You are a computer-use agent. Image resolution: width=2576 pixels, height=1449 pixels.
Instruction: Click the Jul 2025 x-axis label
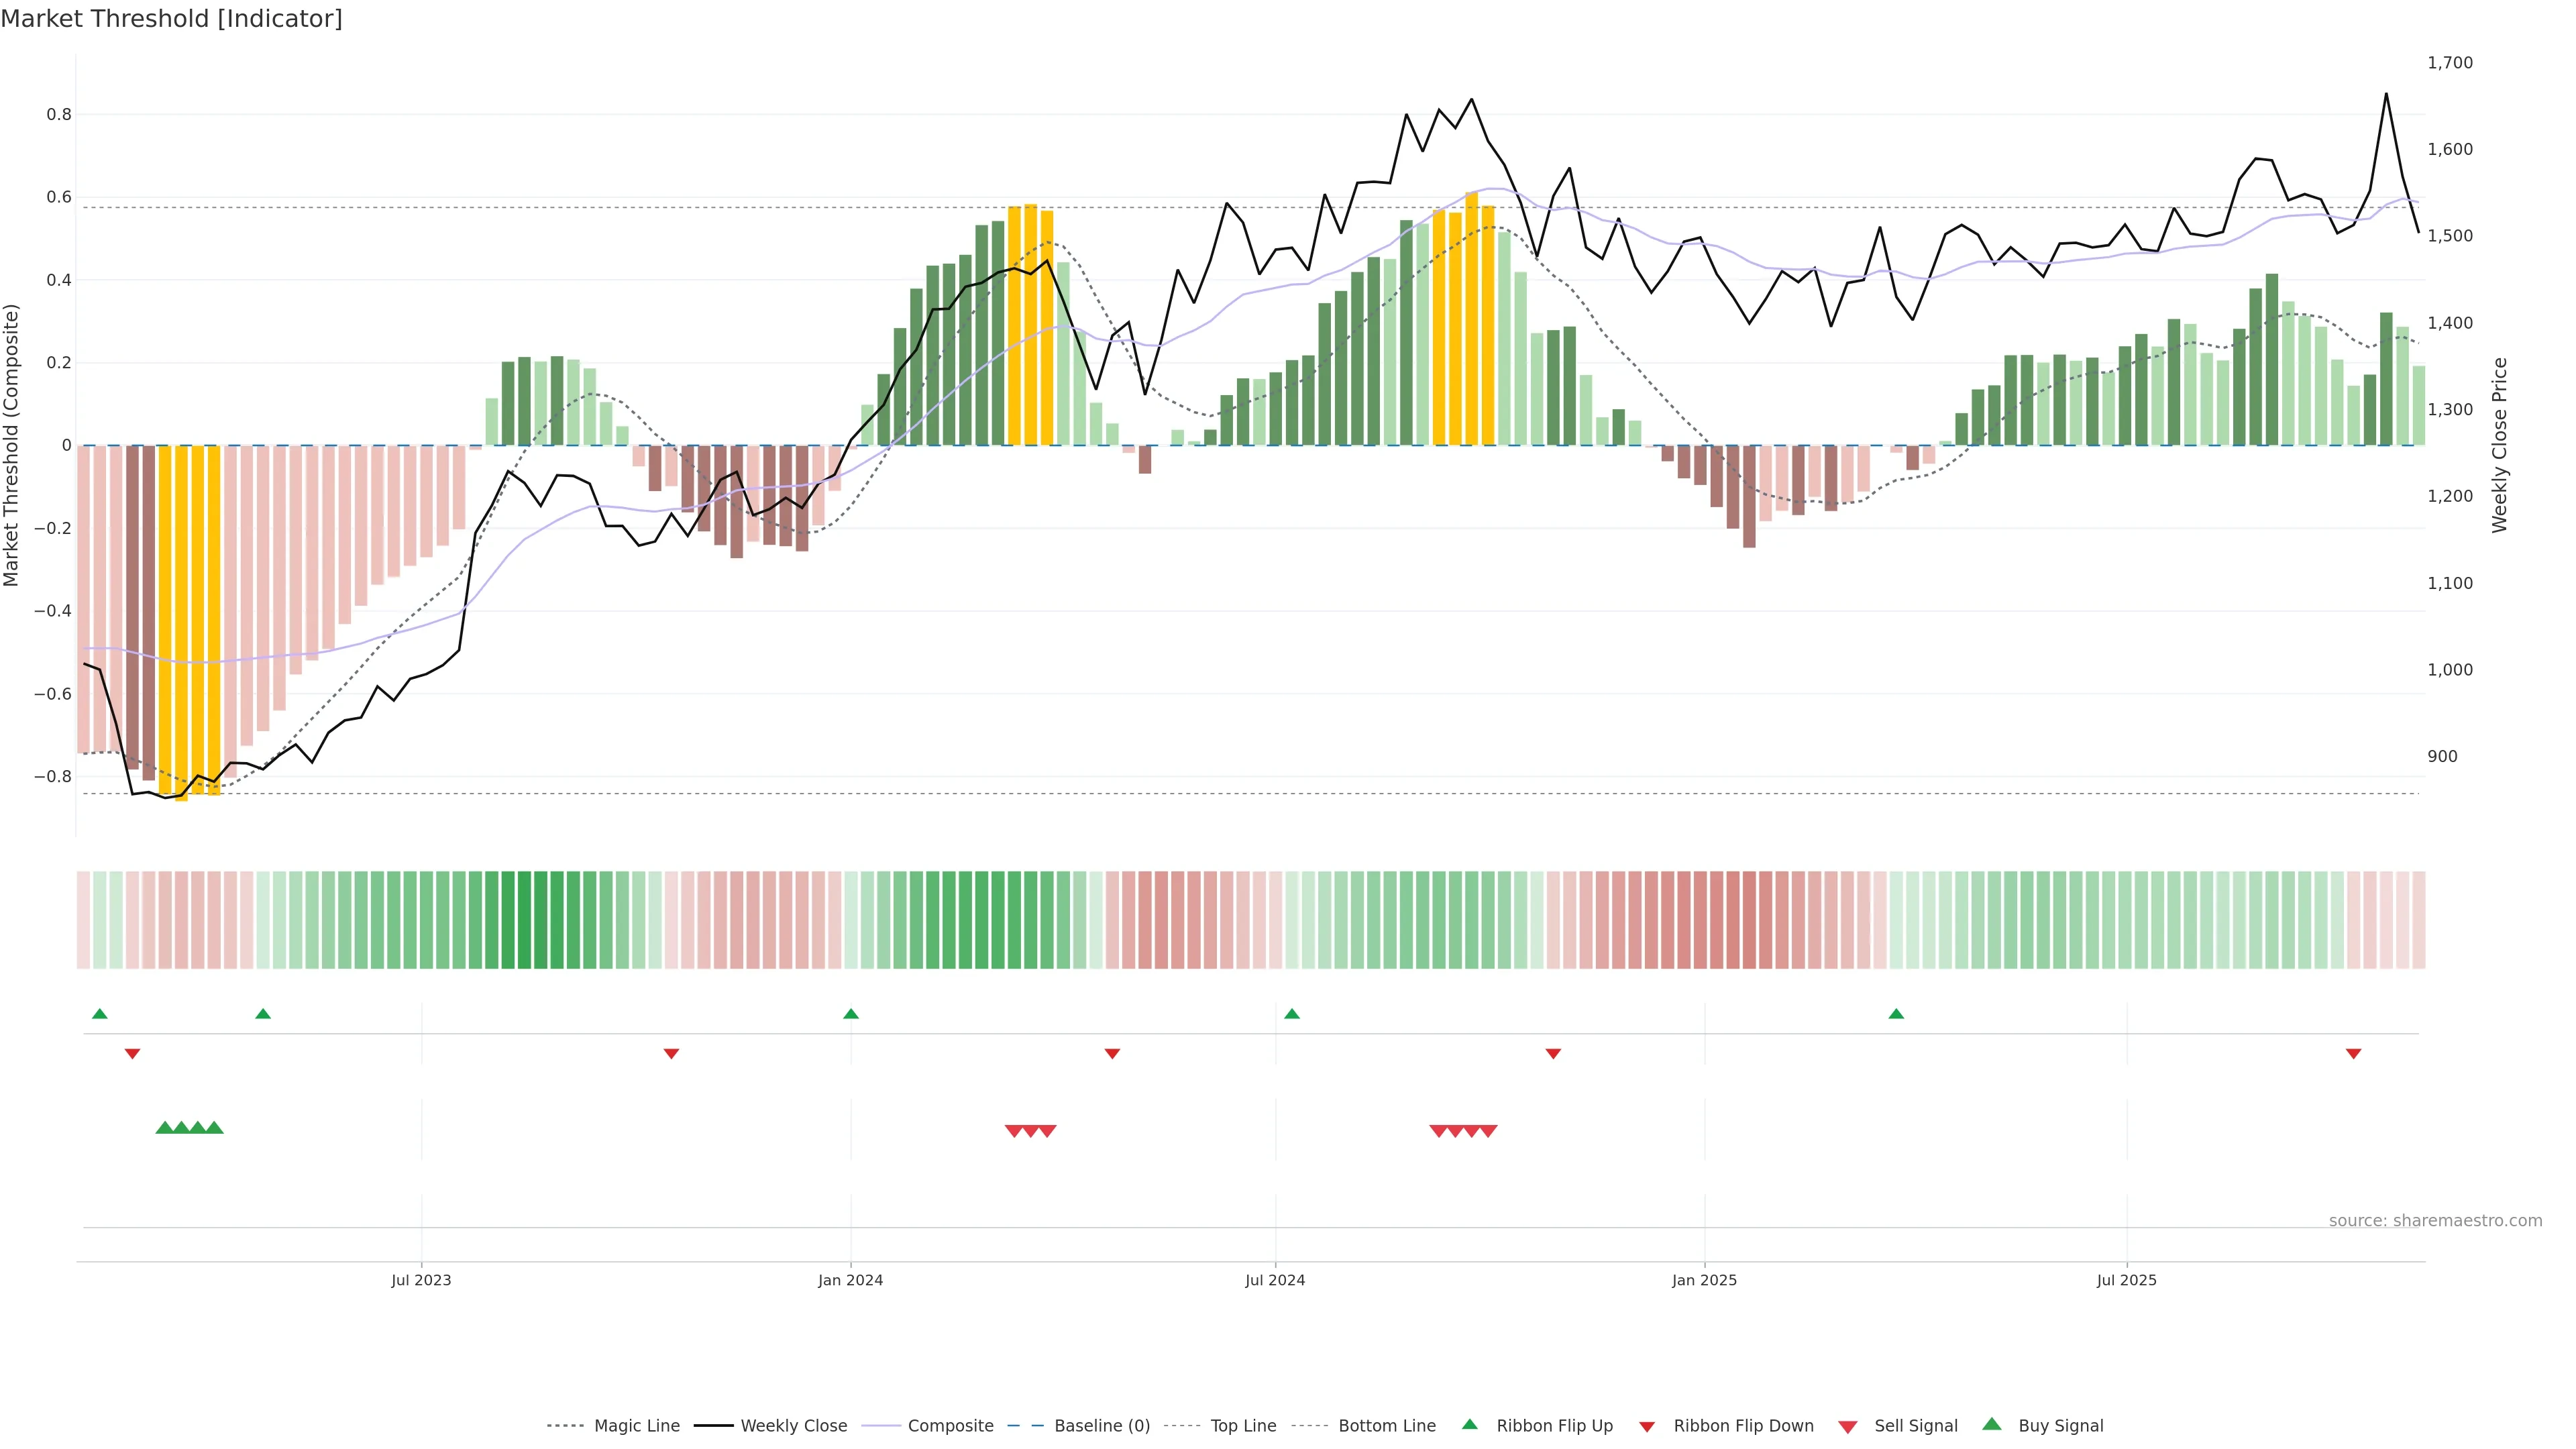pyautogui.click(x=2126, y=1280)
